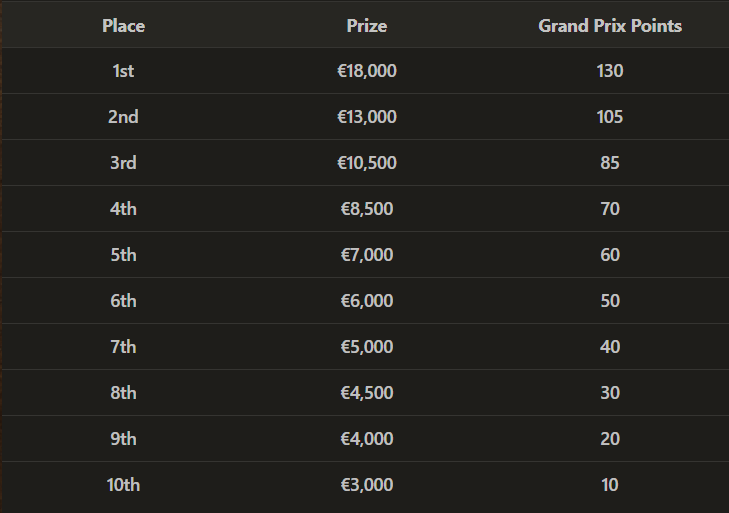Click the €10,500 prize value
729x513 pixels.
(x=366, y=163)
